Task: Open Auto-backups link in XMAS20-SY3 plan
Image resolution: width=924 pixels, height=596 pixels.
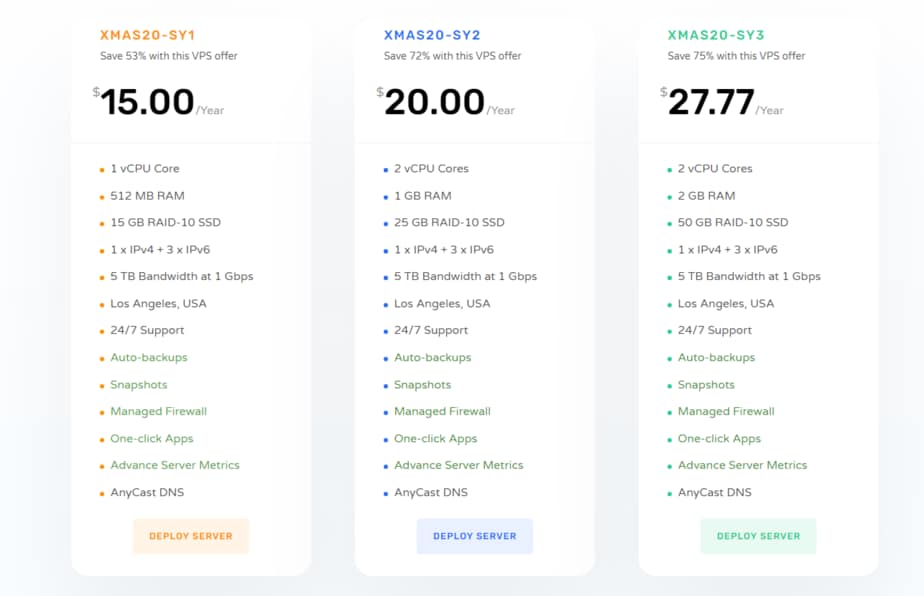Action: (x=717, y=357)
